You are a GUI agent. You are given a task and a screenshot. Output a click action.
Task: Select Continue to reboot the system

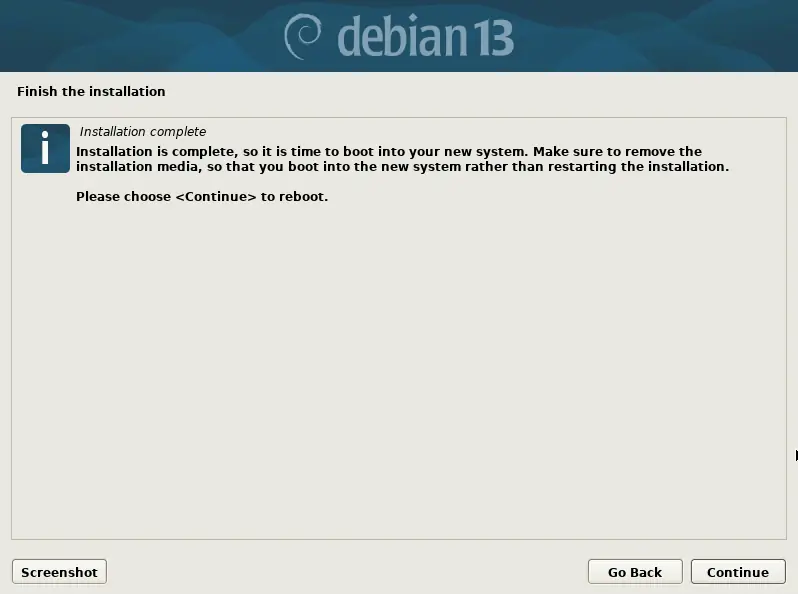pyautogui.click(x=738, y=572)
